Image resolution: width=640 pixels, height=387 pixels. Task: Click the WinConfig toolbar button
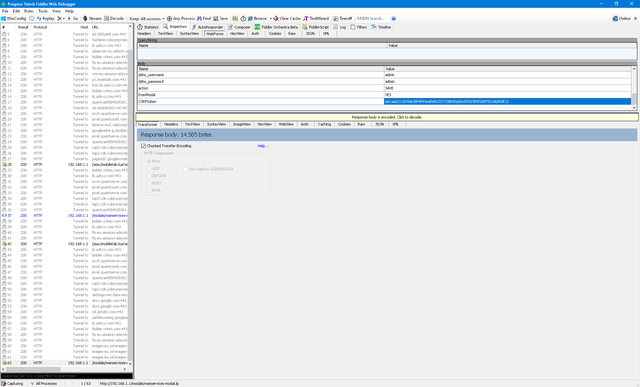(14, 18)
